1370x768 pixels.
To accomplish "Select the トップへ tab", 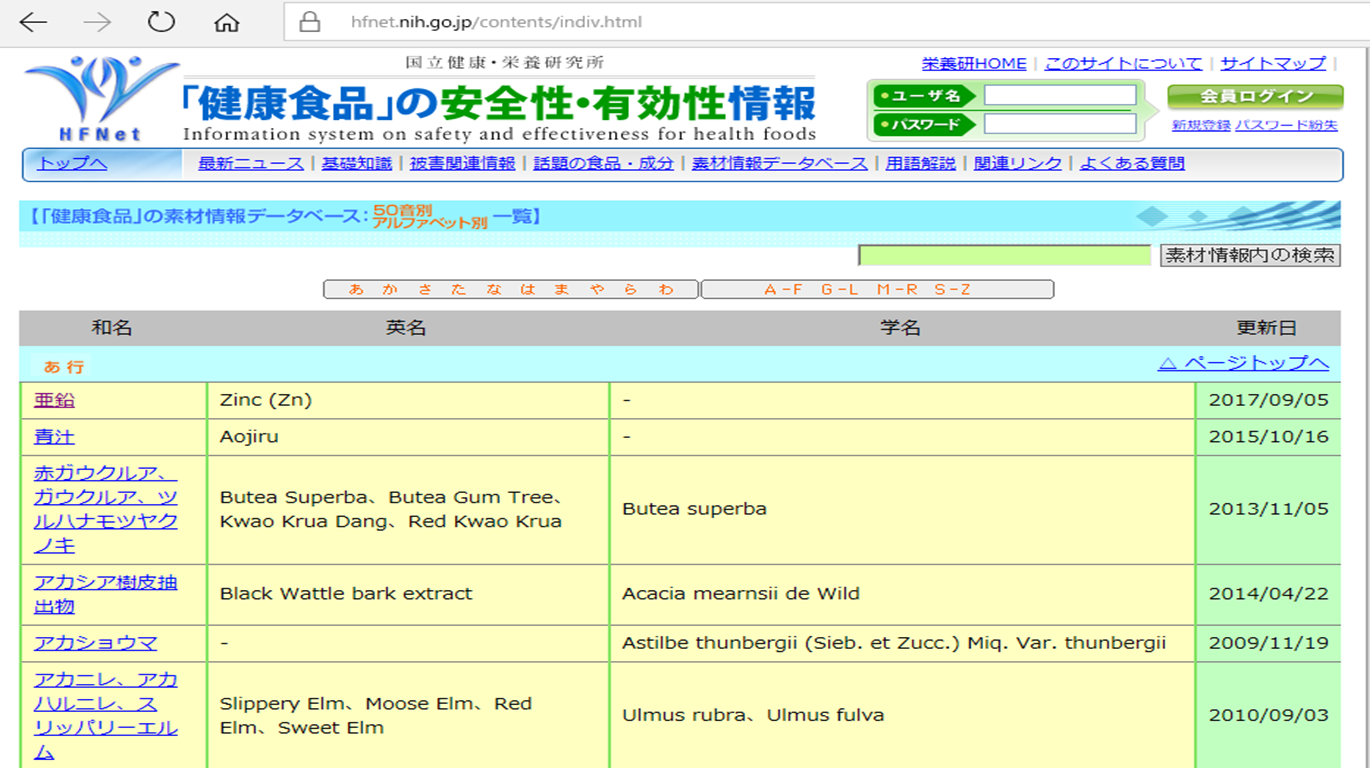I will point(72,163).
